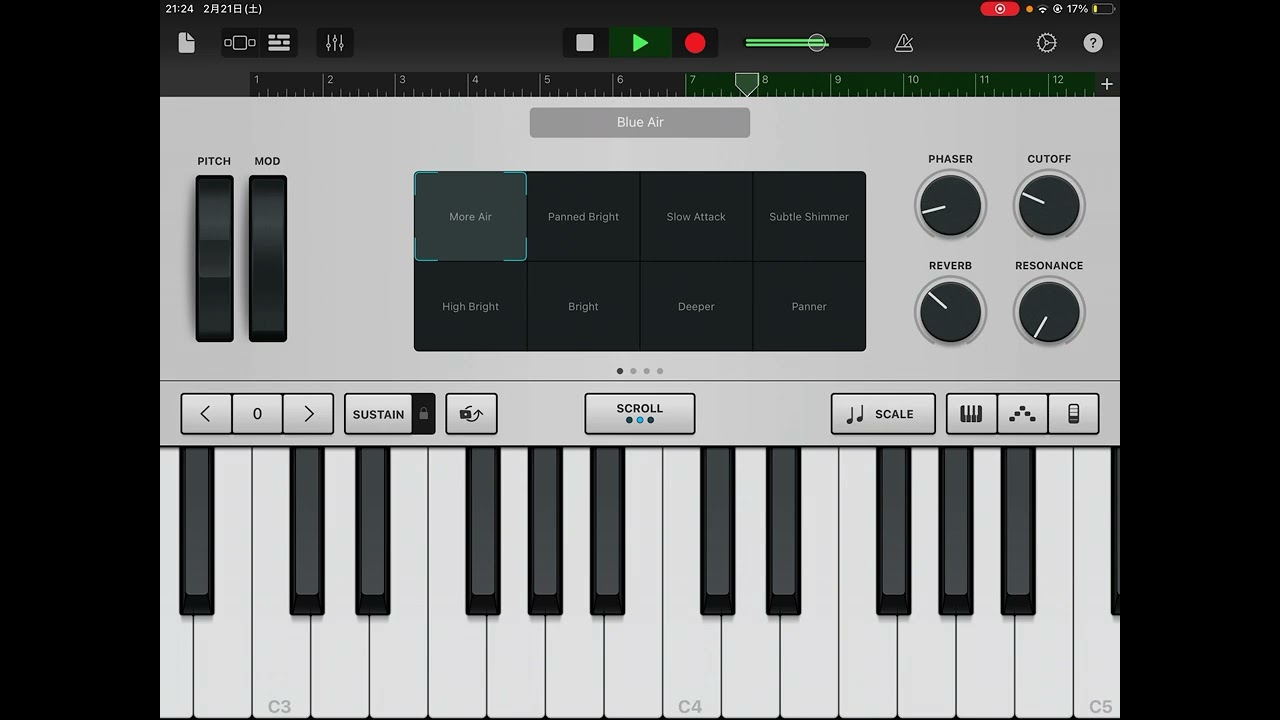This screenshot has height=720, width=1280.
Task: Open the arpeggiator settings
Action: pyautogui.click(x=471, y=414)
